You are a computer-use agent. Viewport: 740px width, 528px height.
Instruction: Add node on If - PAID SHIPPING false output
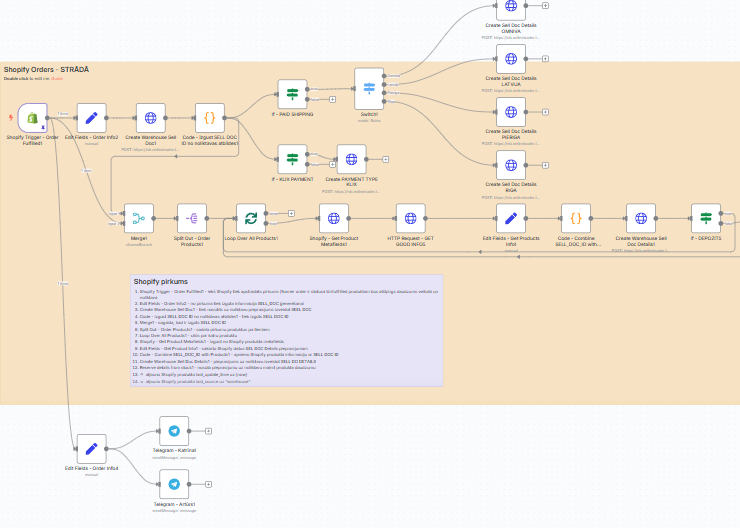[332, 100]
